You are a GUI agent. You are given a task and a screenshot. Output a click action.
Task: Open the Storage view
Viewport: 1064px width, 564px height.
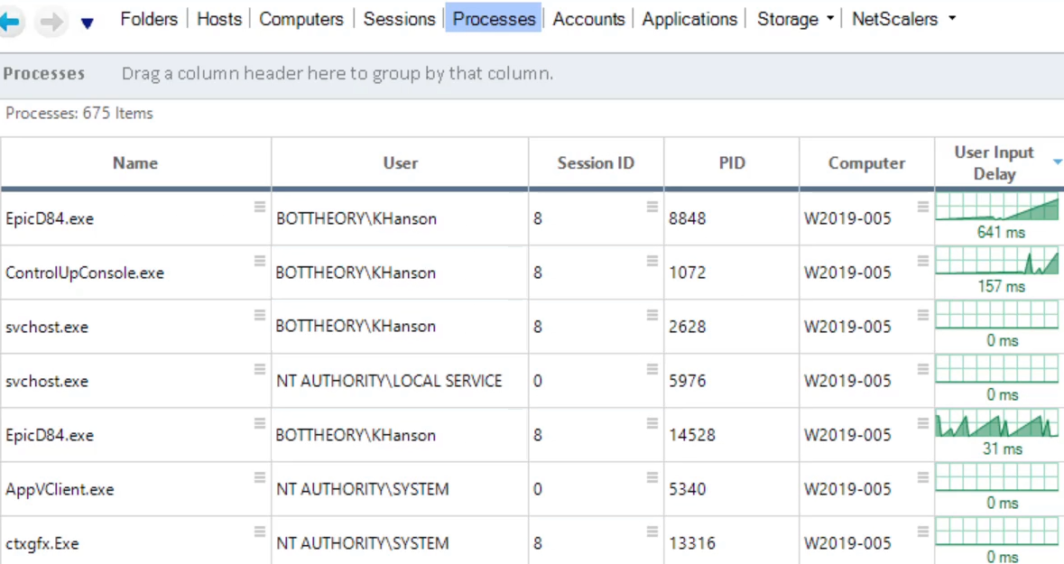coord(787,19)
